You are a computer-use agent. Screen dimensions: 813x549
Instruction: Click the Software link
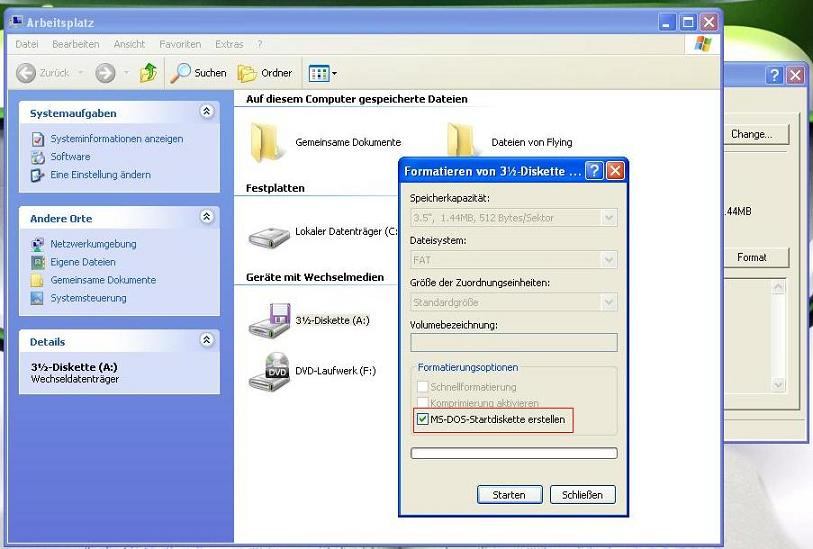(71, 157)
